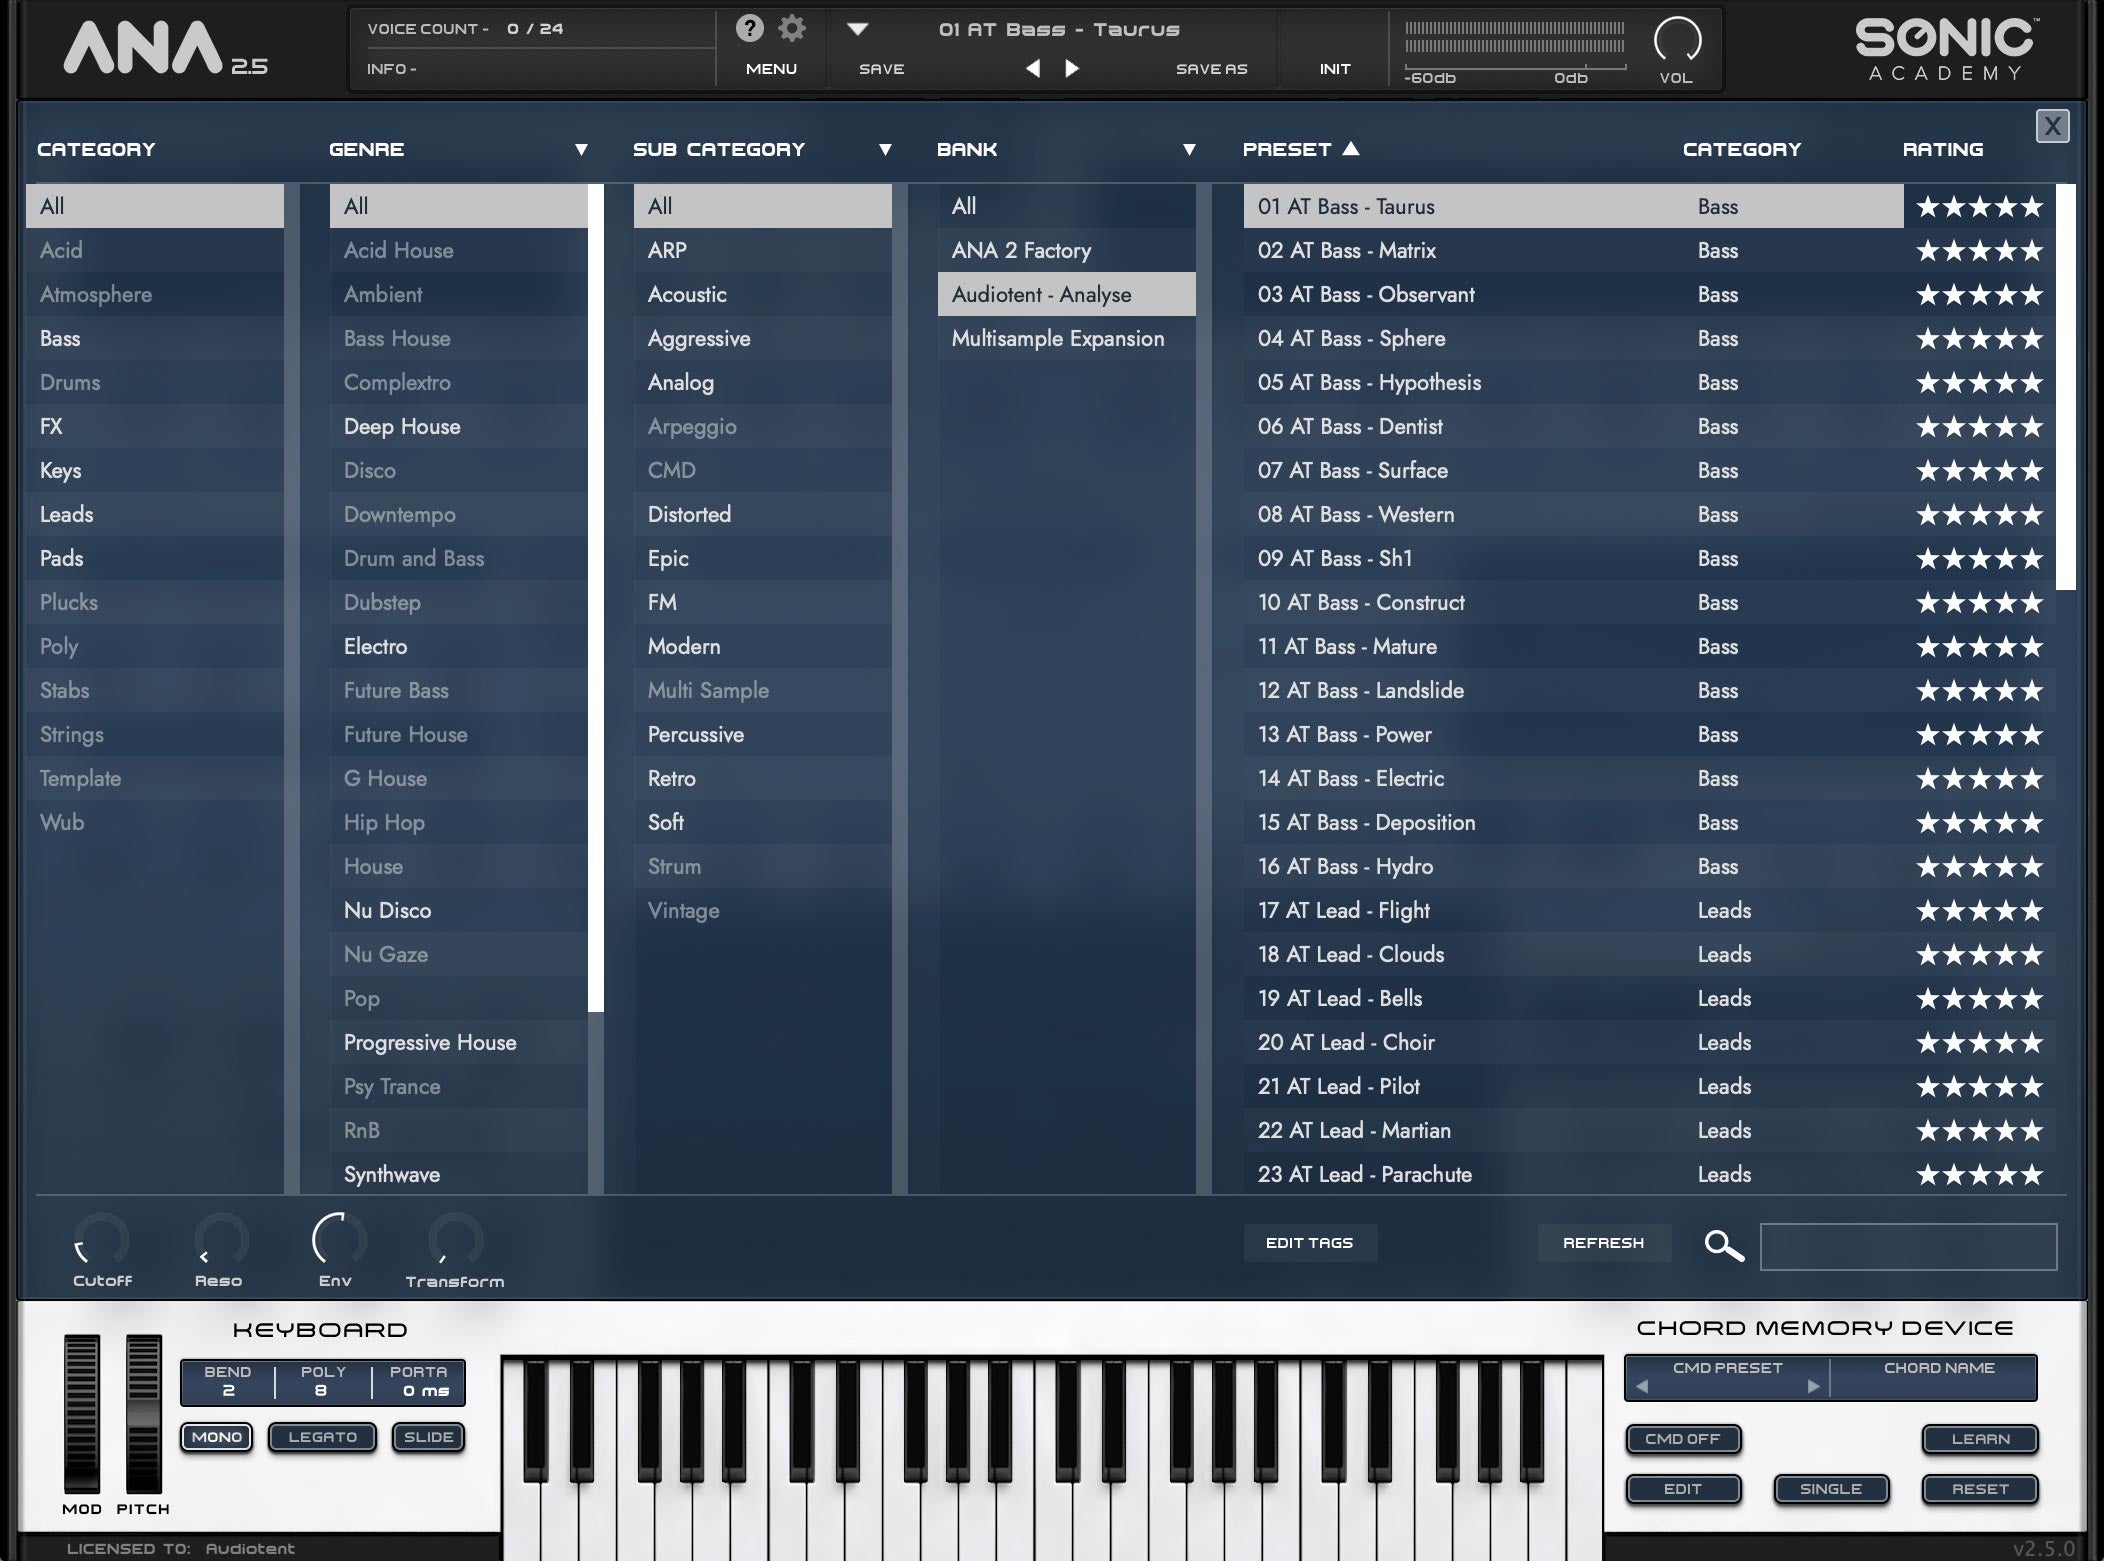2104x1561 pixels.
Task: Click previous CMD preset arrow
Action: click(1642, 1386)
